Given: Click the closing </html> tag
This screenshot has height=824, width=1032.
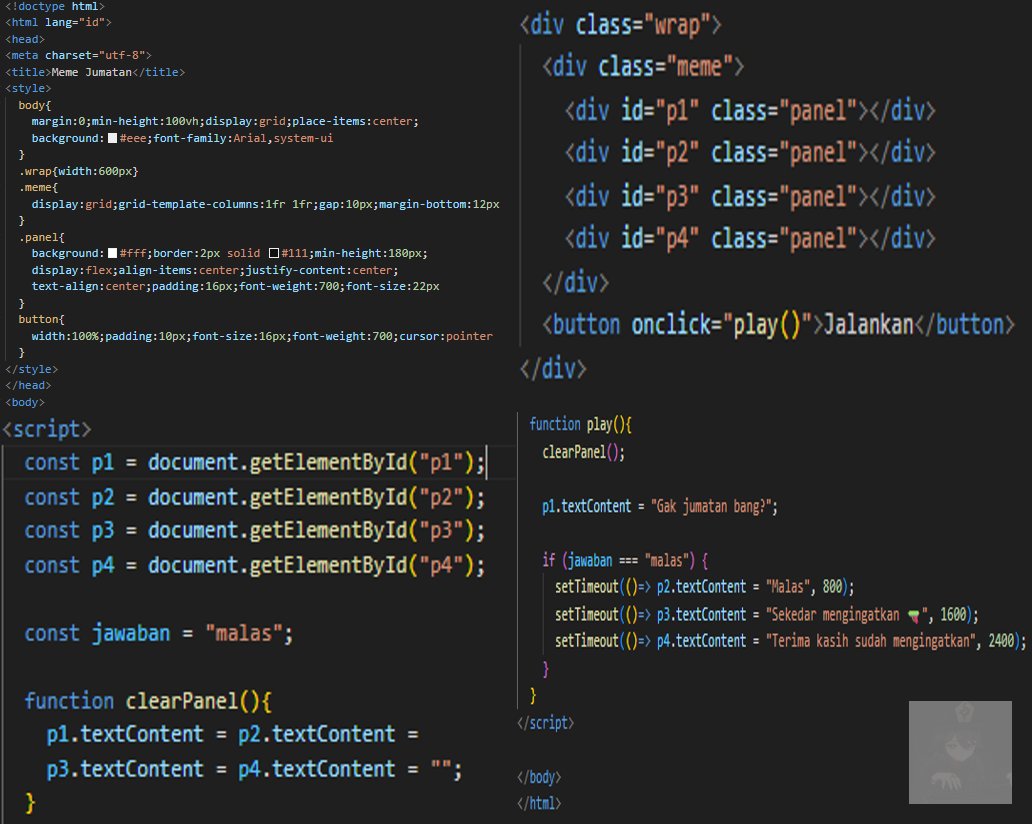Looking at the screenshot, I should click(x=539, y=803).
